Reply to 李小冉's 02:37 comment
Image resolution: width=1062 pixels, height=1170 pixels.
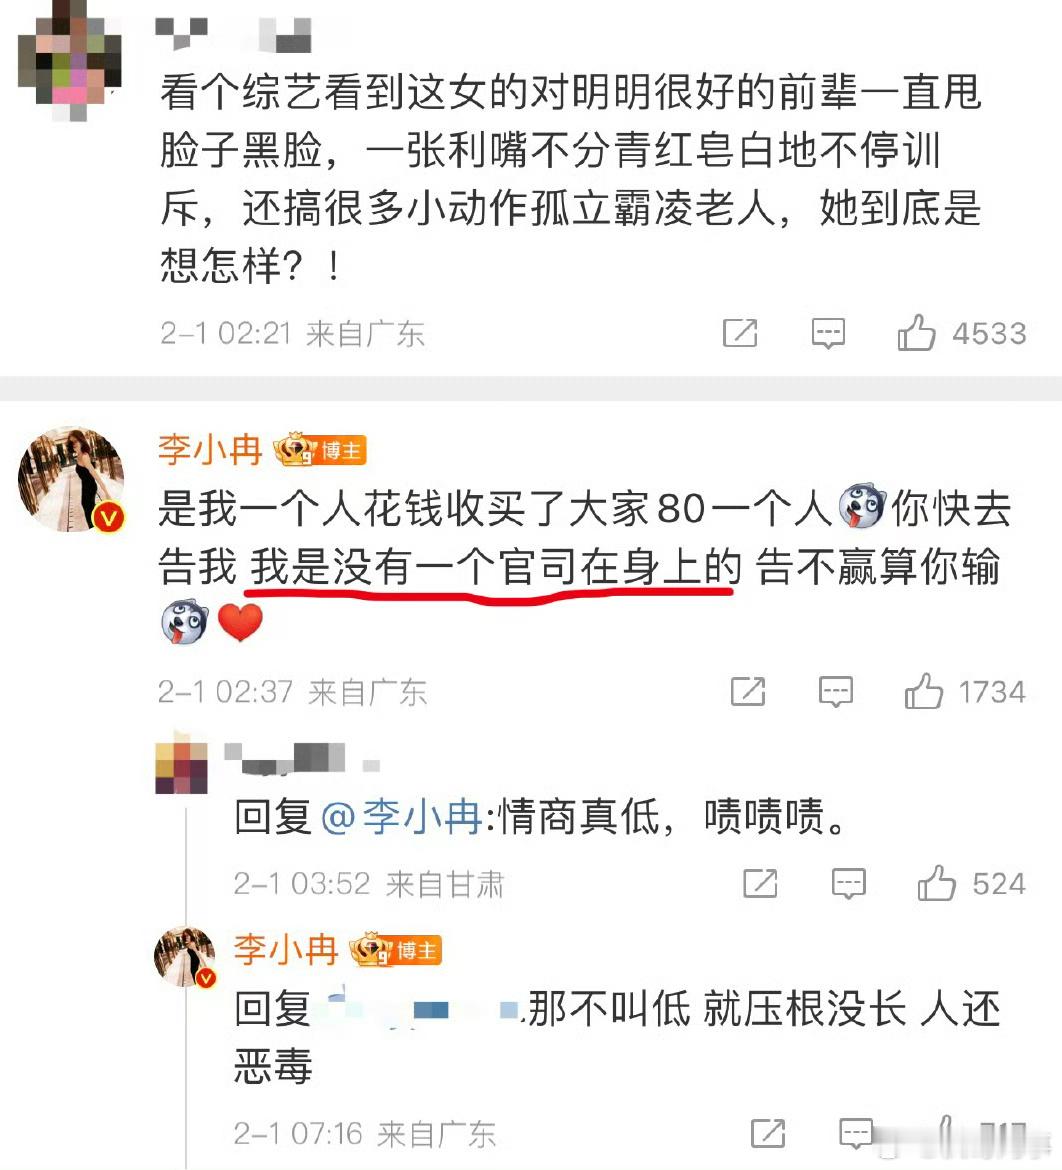pyautogui.click(x=836, y=692)
